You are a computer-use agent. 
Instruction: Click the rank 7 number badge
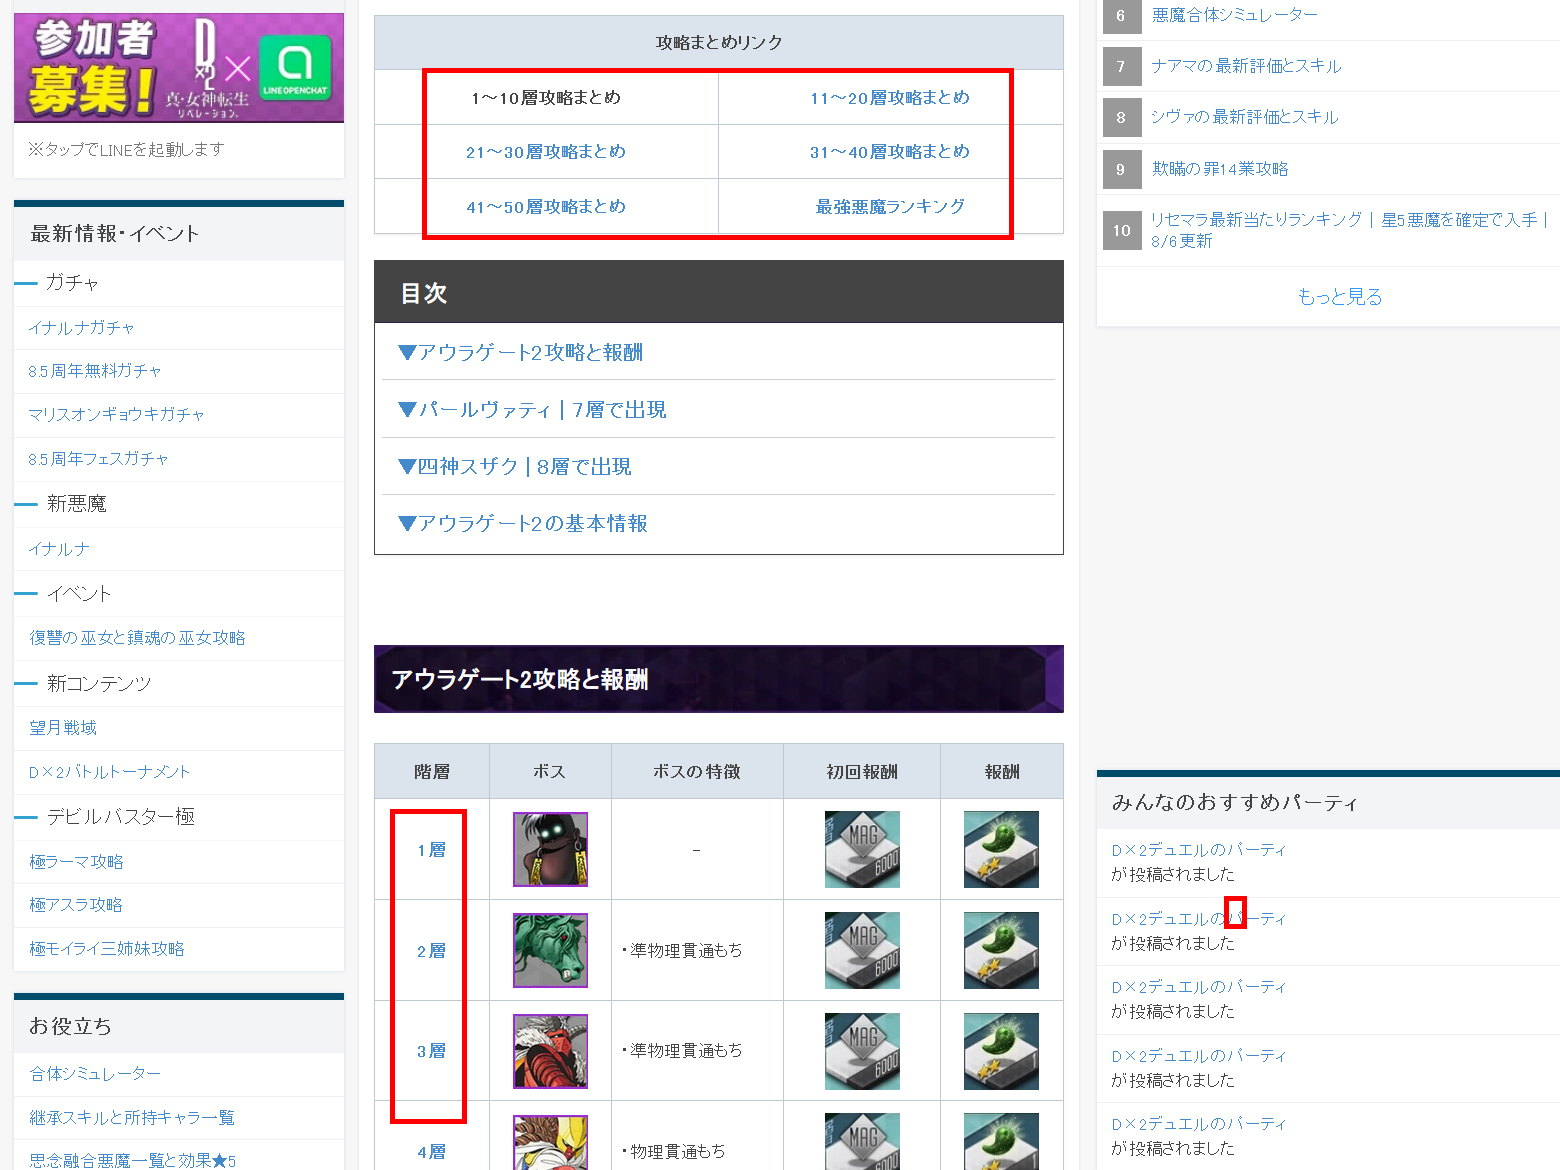point(1121,66)
